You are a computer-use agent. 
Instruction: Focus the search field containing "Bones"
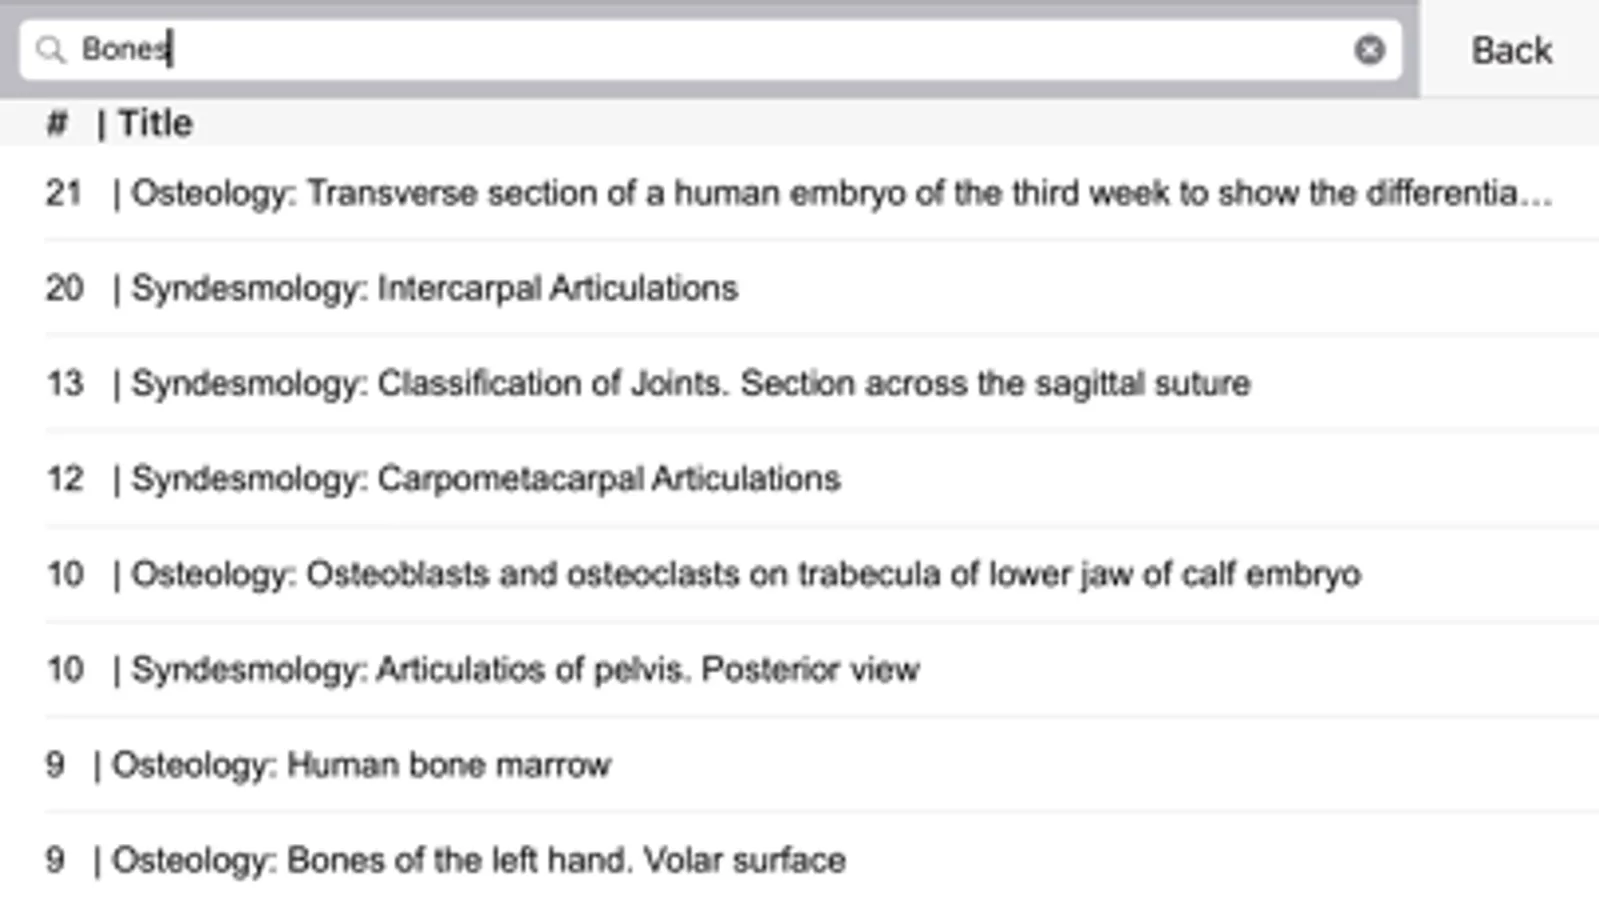point(700,49)
